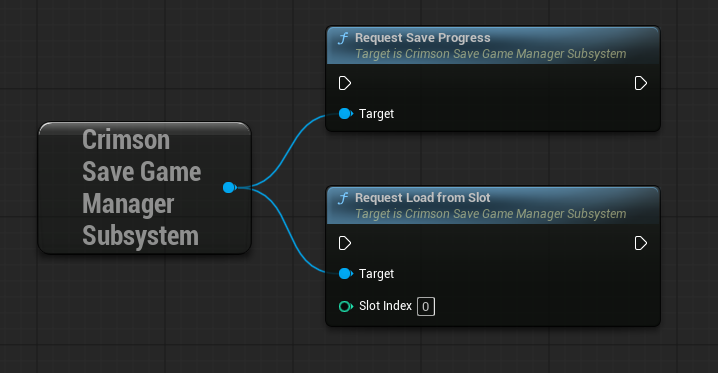Click Request Save Progress output execution pin
This screenshot has width=718, height=373.
[641, 83]
